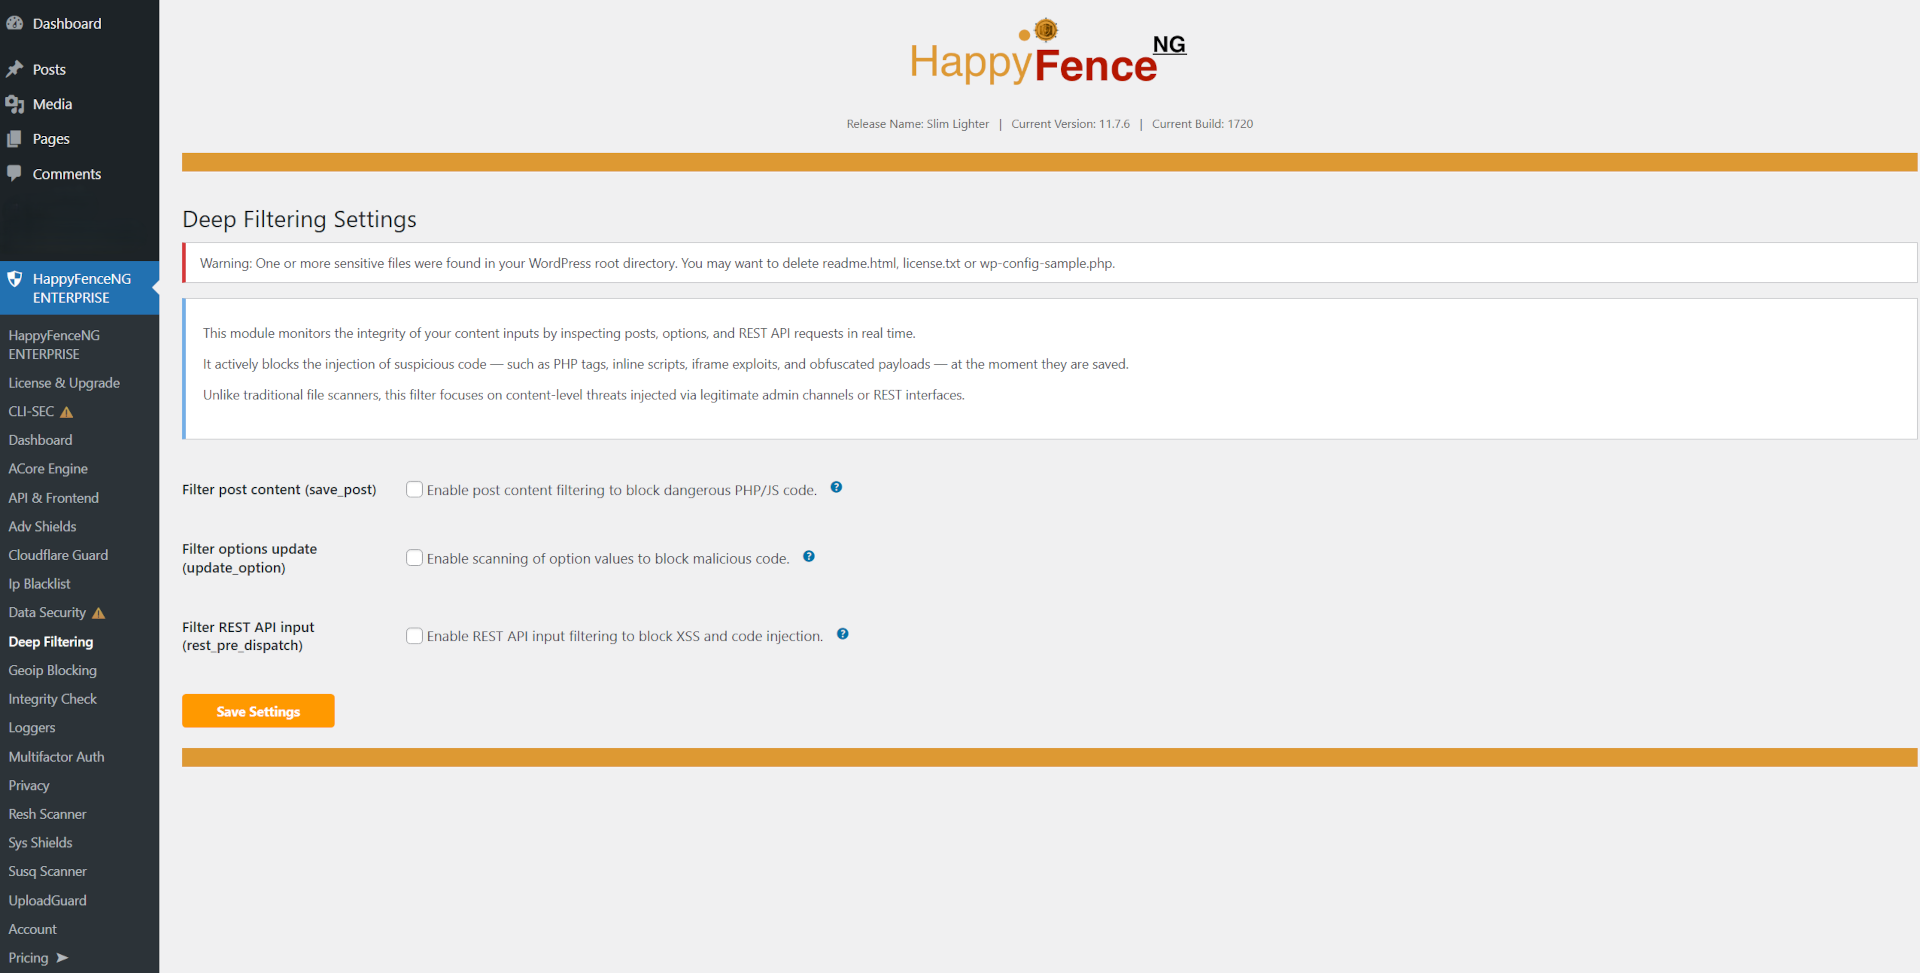Open help icon for post content filtering
The width and height of the screenshot is (1920, 973).
(837, 488)
